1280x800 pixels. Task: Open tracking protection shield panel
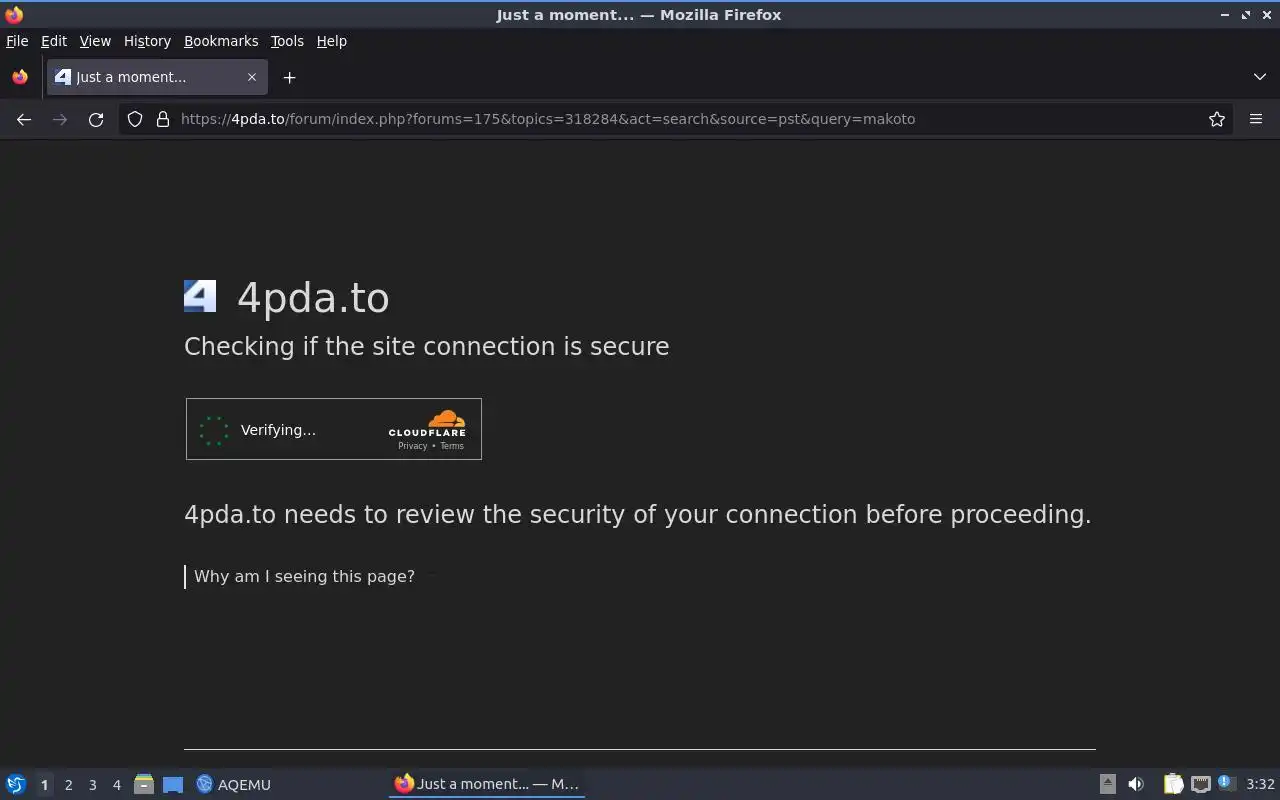pyautogui.click(x=135, y=119)
